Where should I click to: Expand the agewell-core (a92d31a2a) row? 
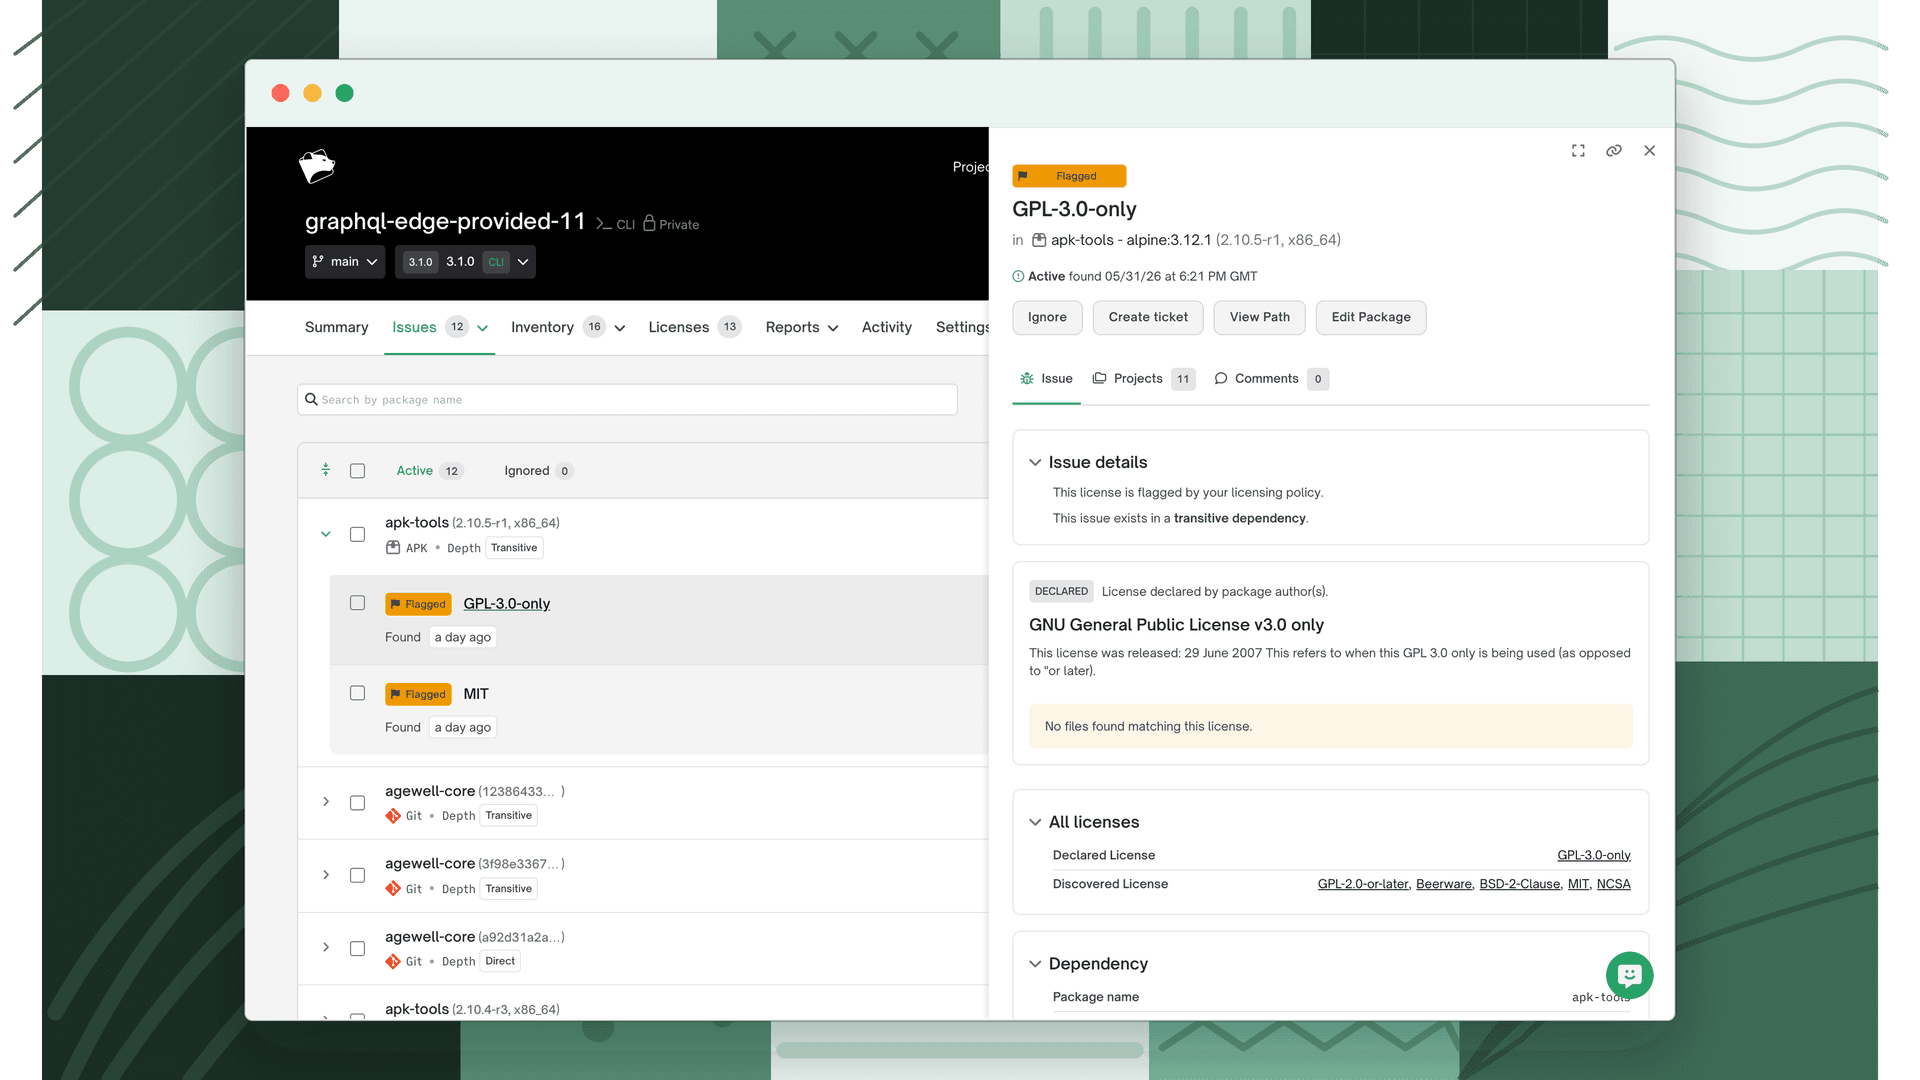326,947
